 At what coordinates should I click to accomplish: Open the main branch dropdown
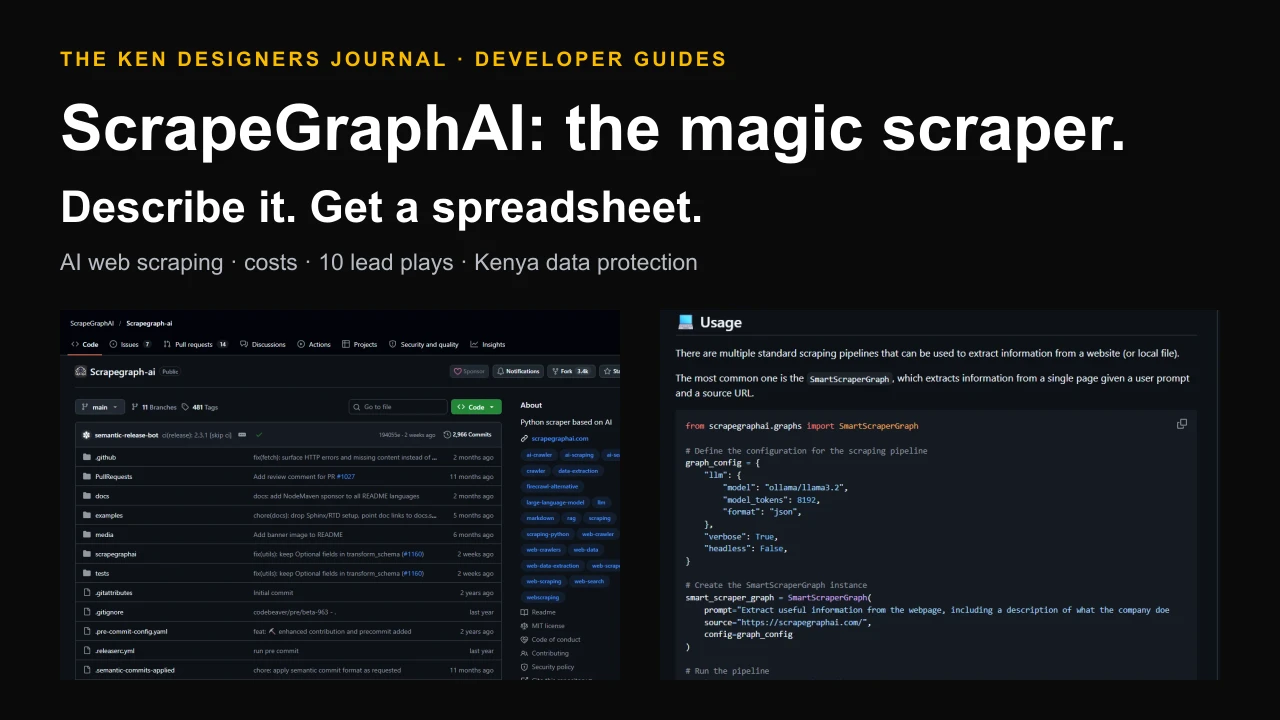coord(100,407)
